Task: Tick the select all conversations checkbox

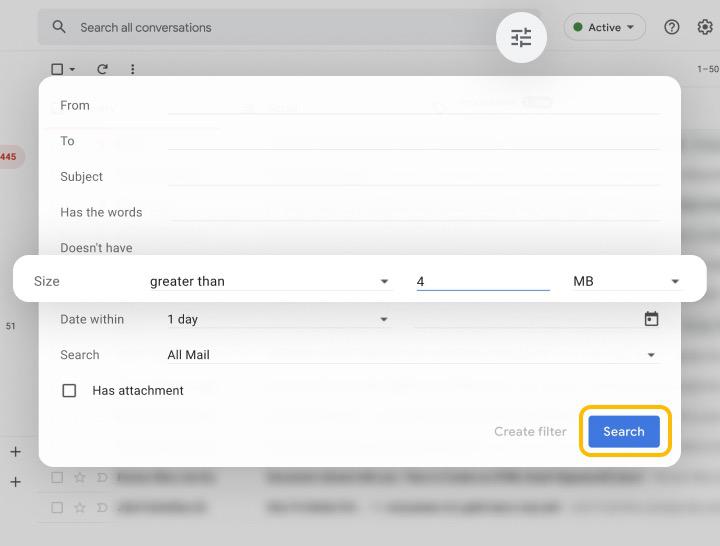Action: [57, 69]
